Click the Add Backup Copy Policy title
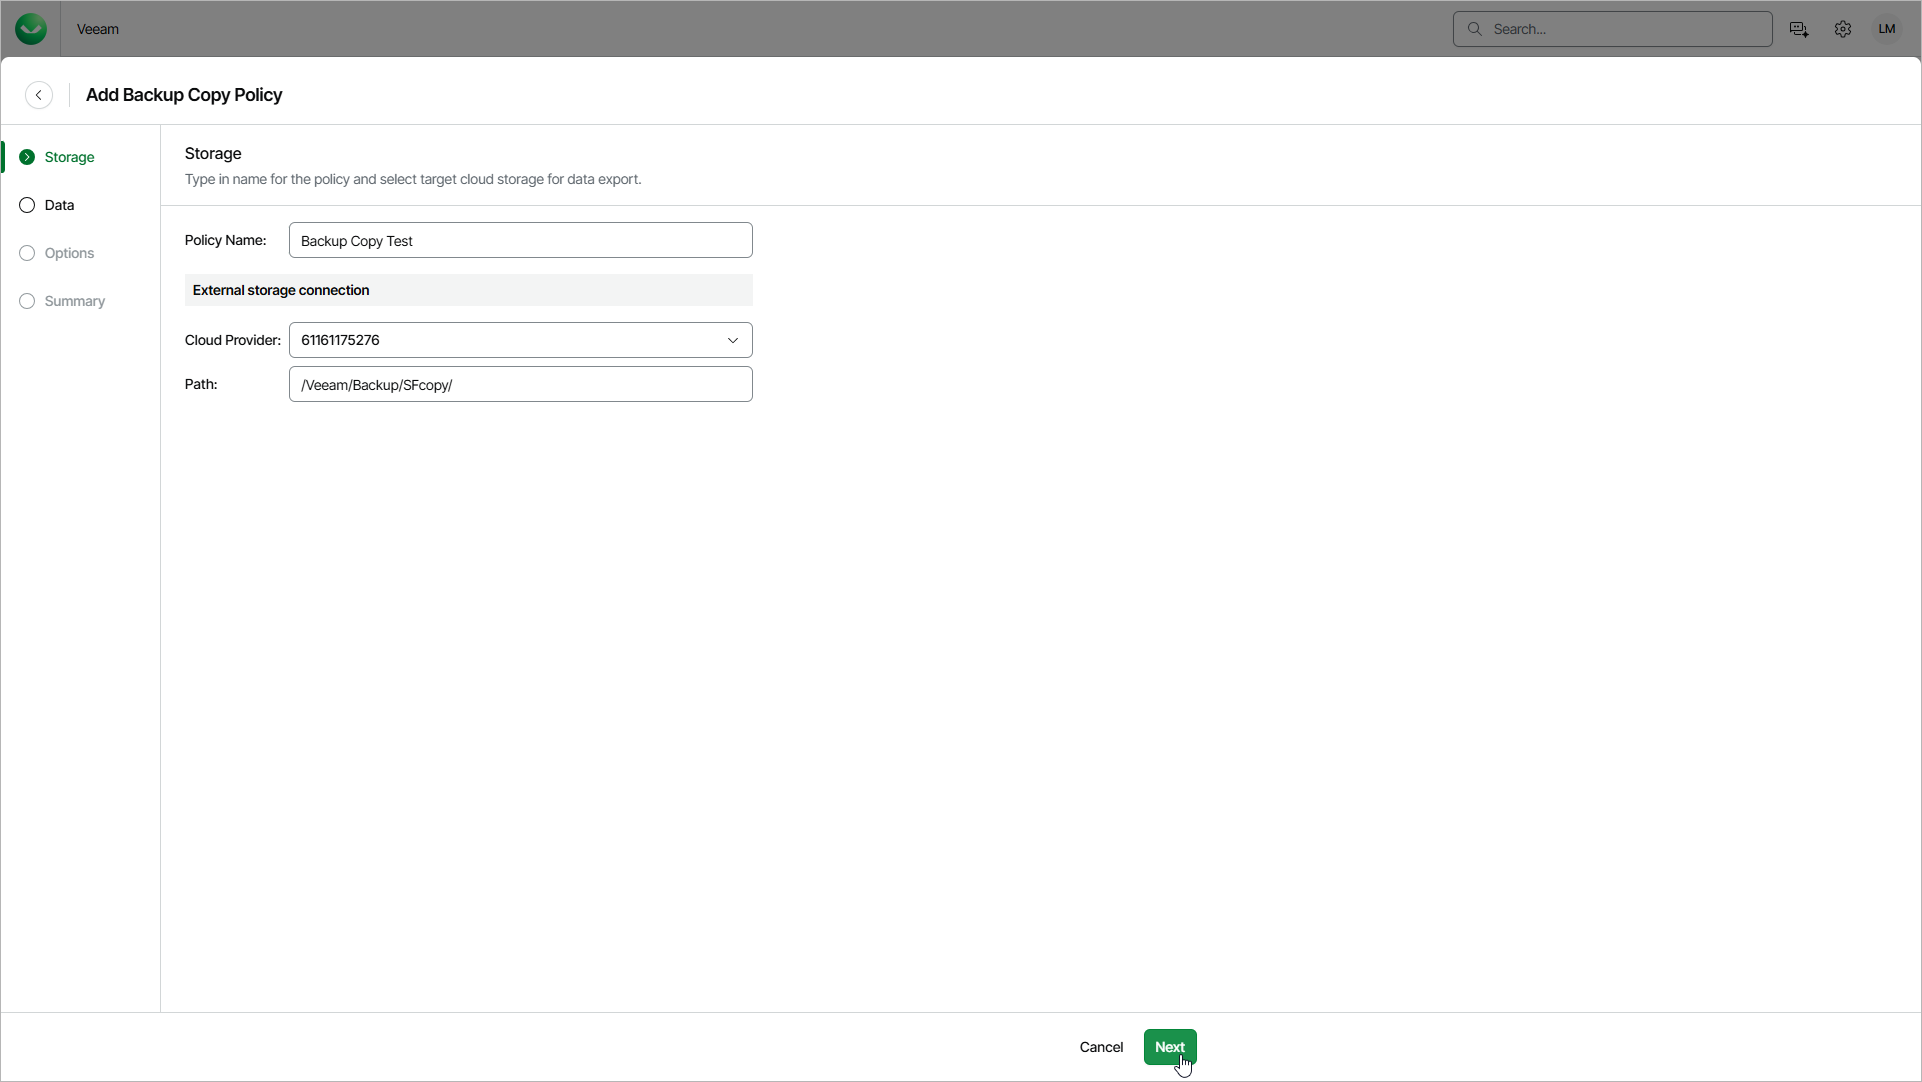Screen dimensions: 1922x1082 pyautogui.click(x=184, y=95)
